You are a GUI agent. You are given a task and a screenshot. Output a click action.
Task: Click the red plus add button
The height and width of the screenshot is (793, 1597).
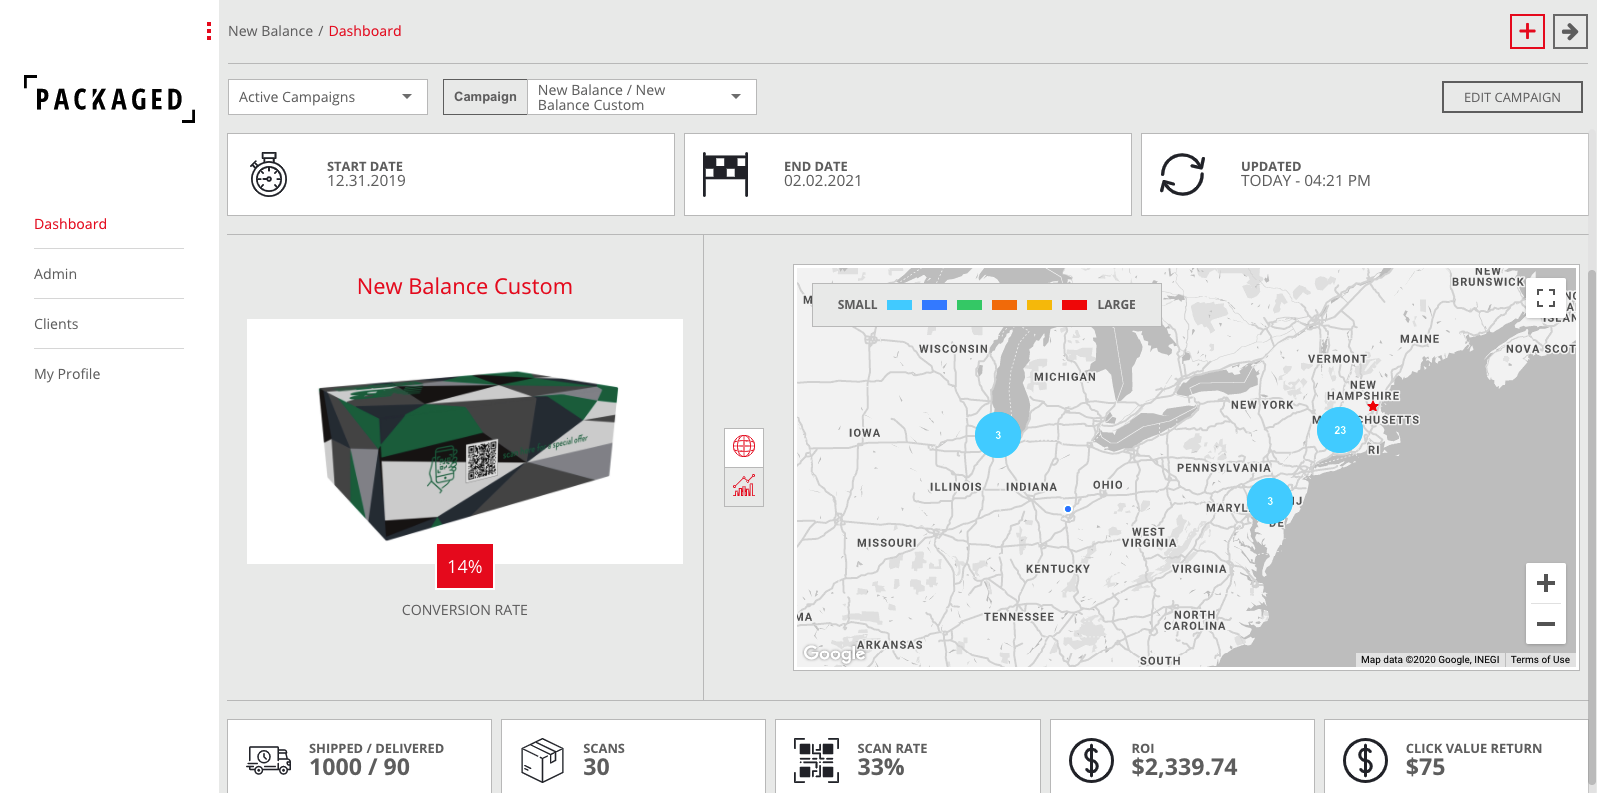pos(1527,32)
